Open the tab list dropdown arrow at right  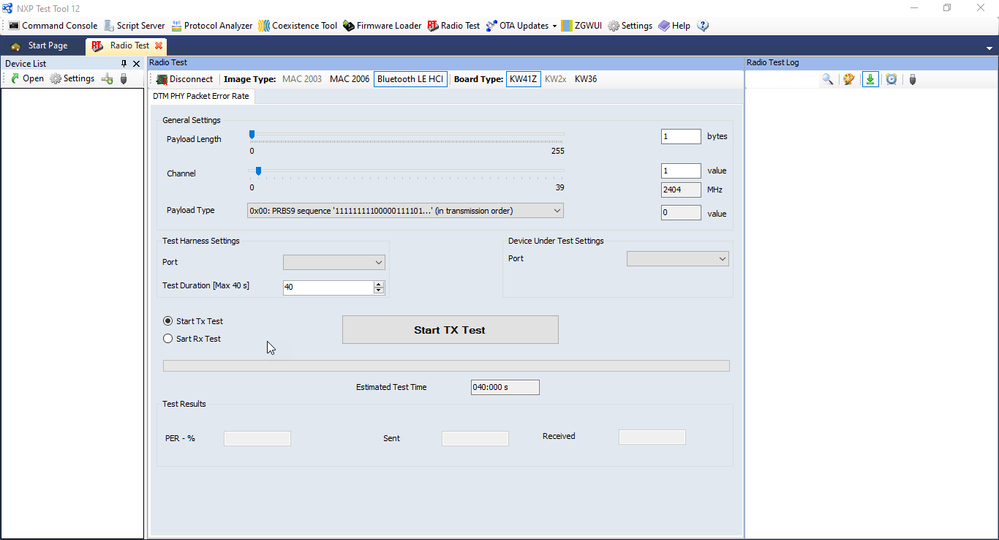click(989, 48)
